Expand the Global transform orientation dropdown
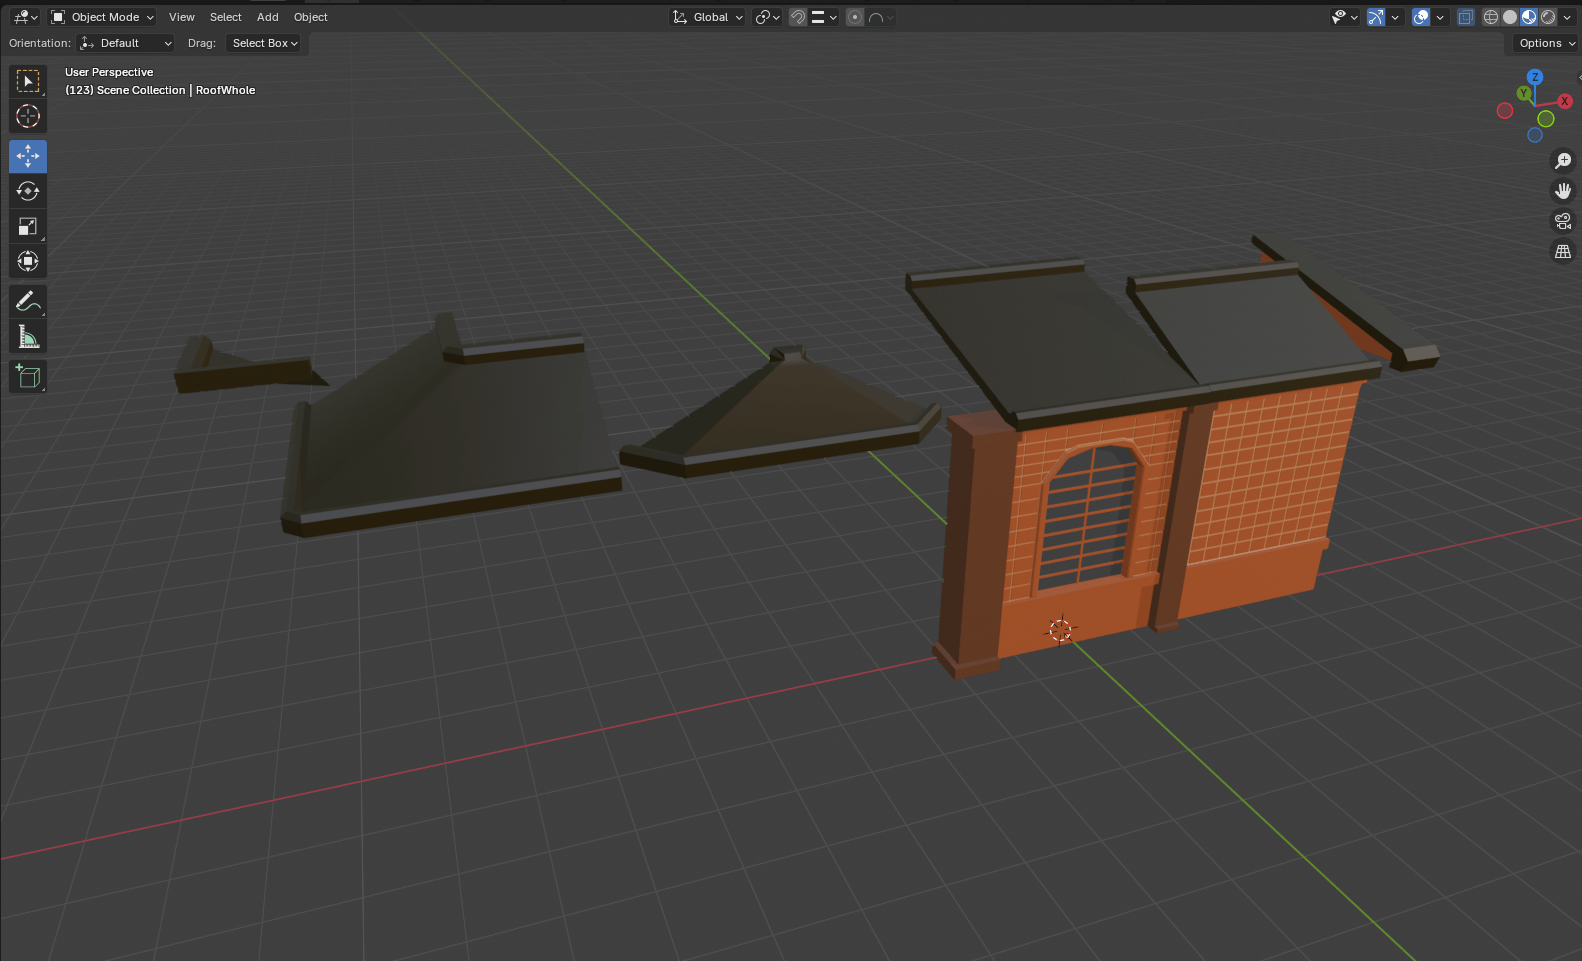This screenshot has width=1582, height=961. point(709,17)
